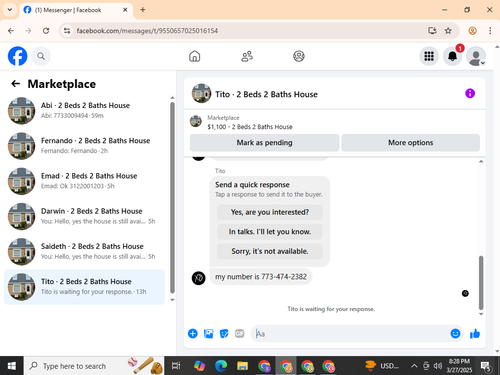Choose a sticker icon
Image resolution: width=500 pixels, height=375 pixels.
(x=224, y=333)
